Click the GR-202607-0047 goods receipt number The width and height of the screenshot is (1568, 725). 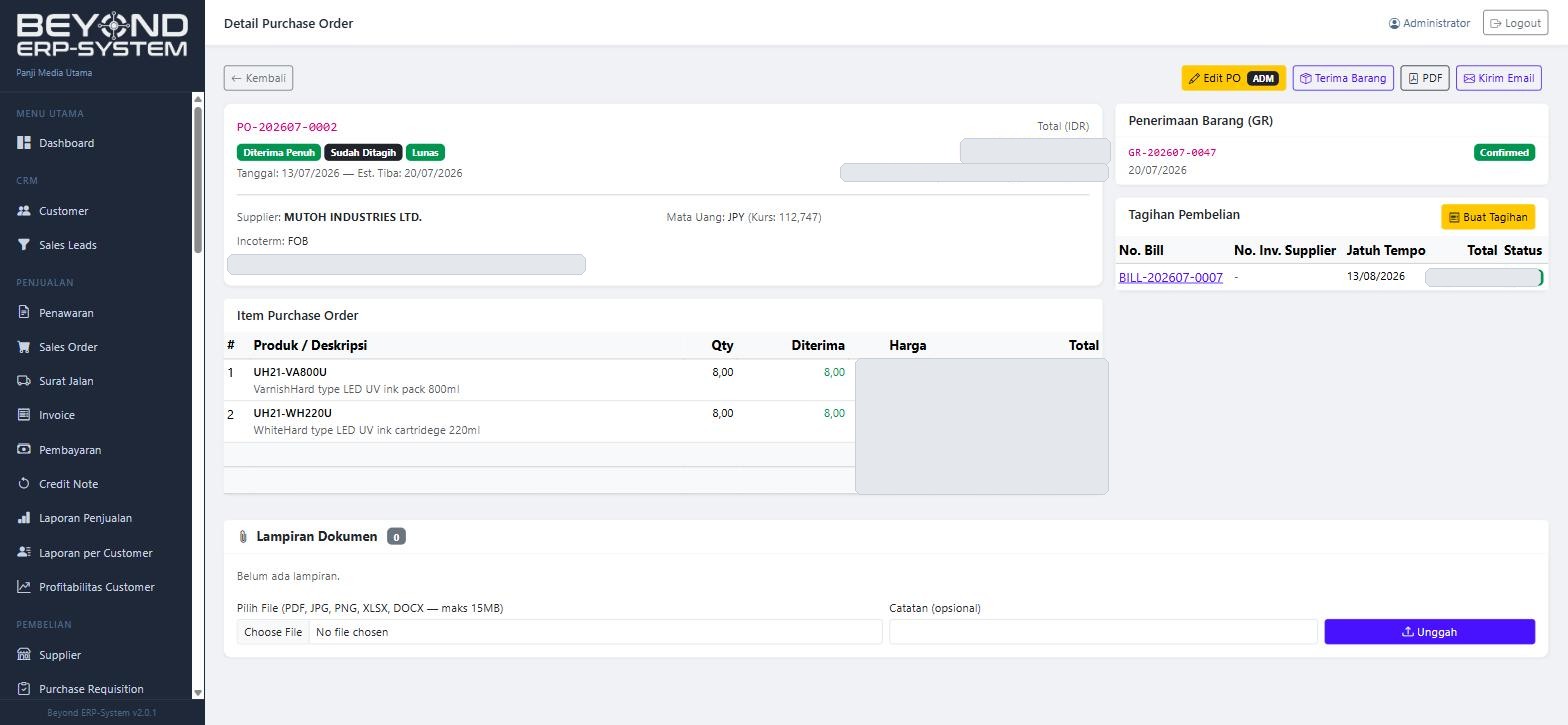[1172, 153]
